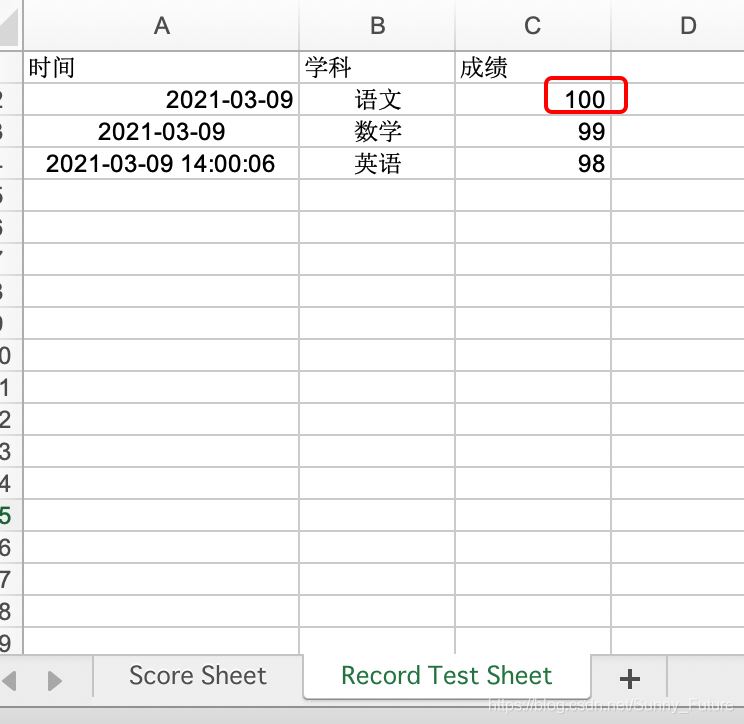Screen dimensions: 744x724
Task: Select the cell containing 时间
Action: tap(161, 67)
